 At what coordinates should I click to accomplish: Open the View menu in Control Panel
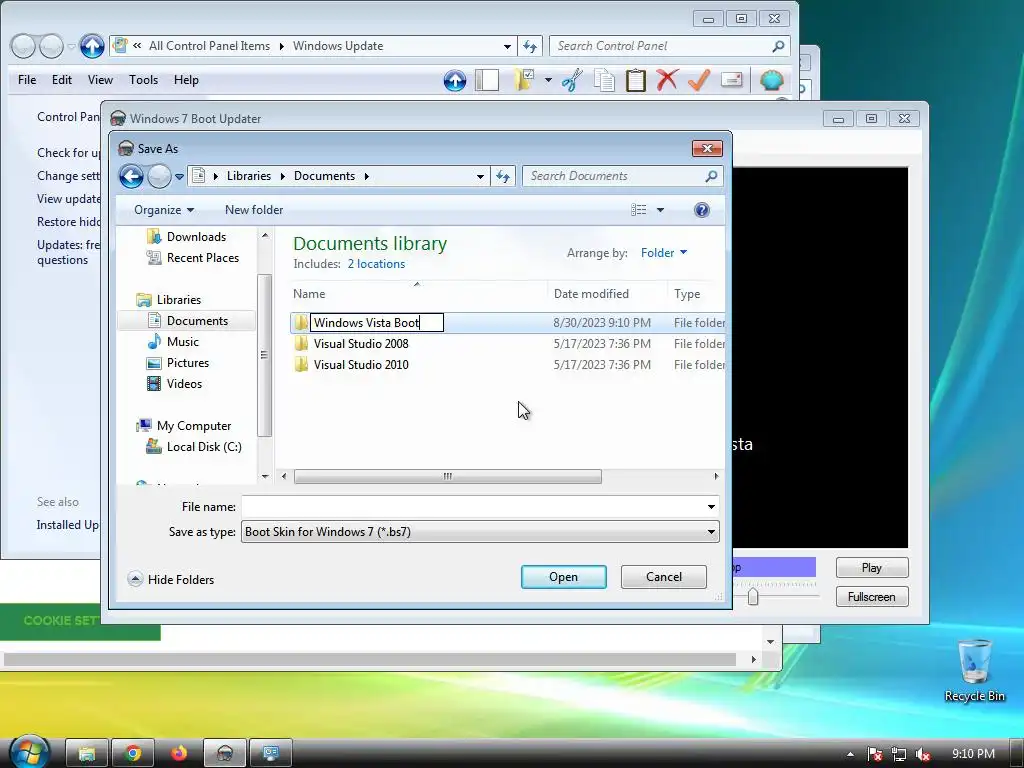(100, 80)
